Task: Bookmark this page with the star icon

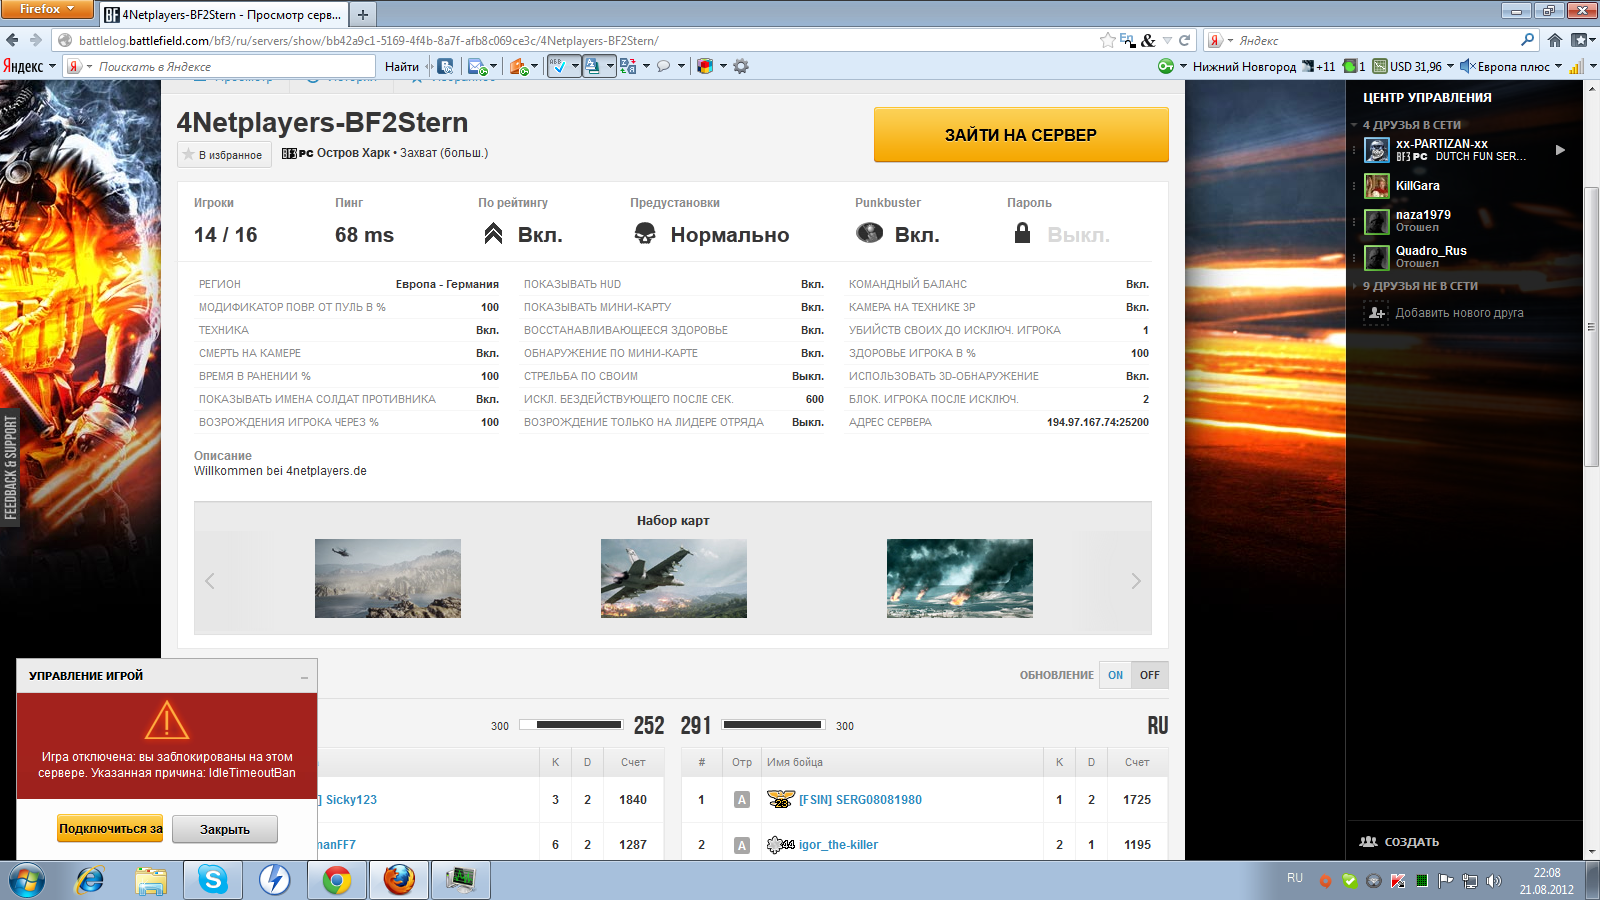Action: [1107, 40]
